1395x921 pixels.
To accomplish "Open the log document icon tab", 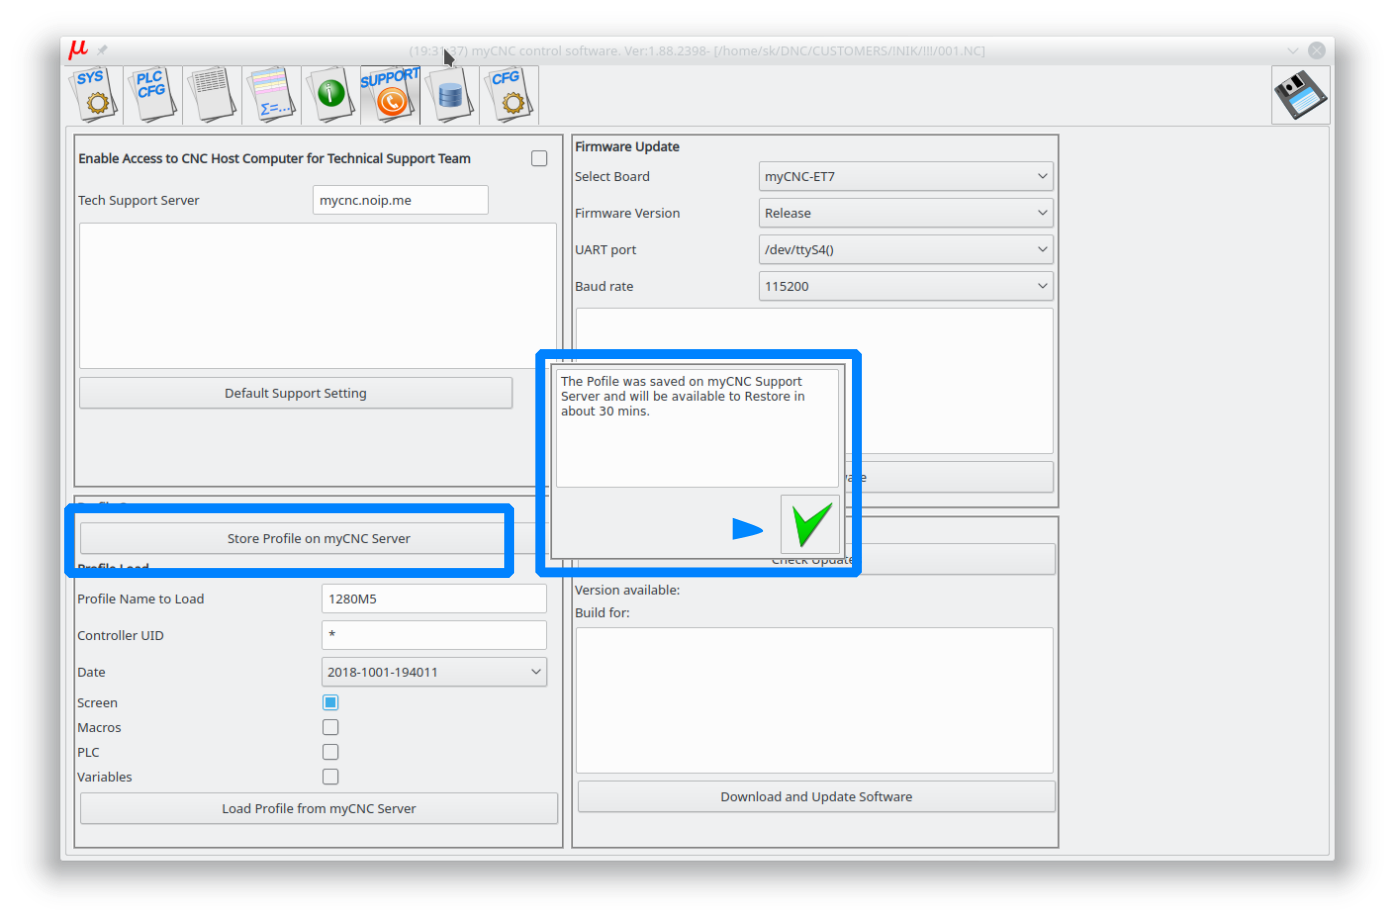I will pos(211,95).
